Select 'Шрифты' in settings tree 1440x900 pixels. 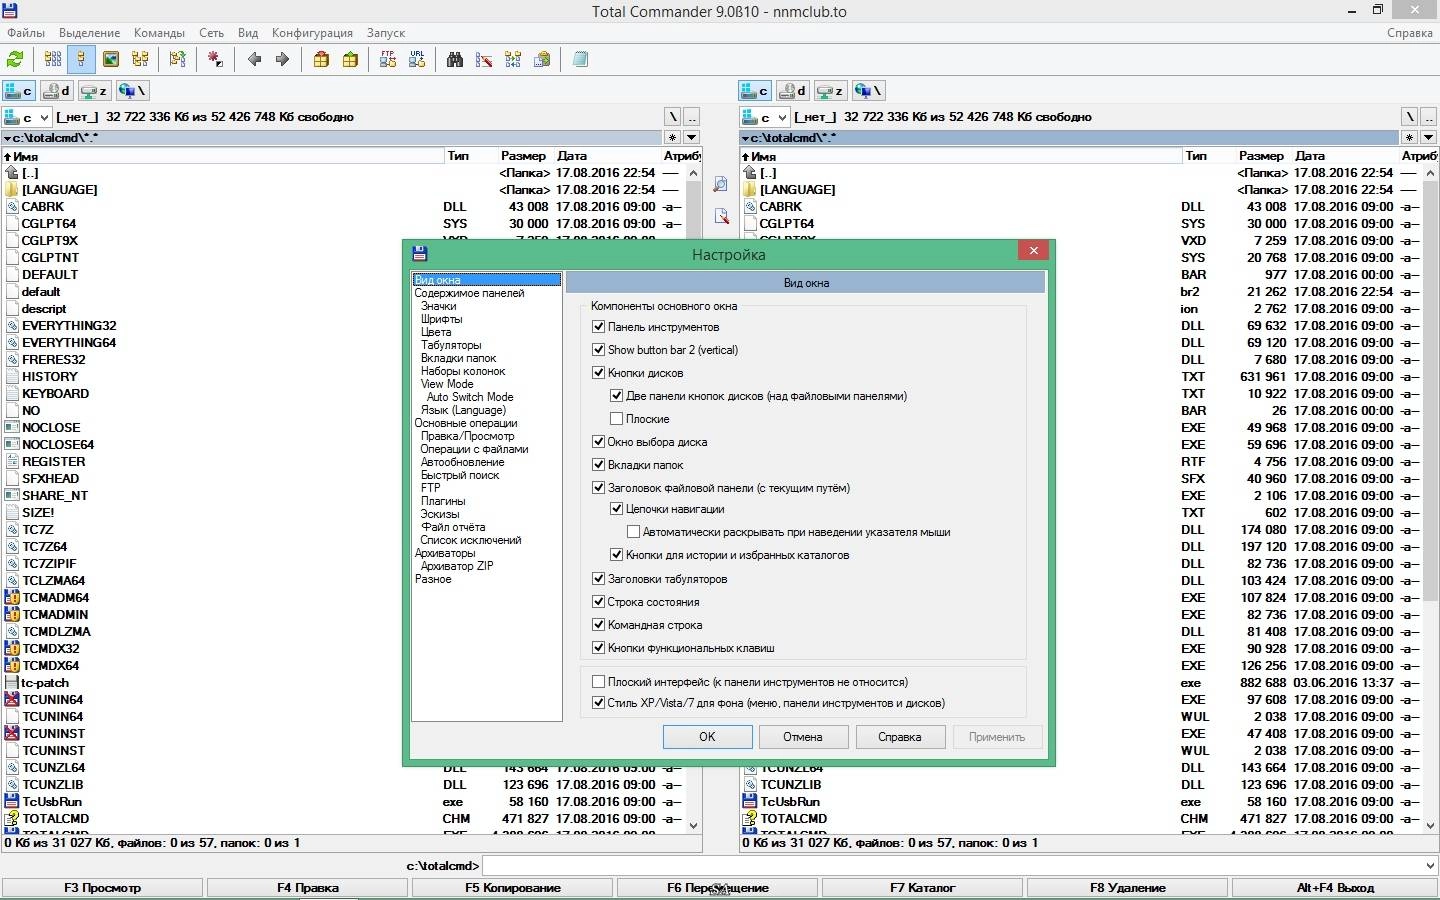tap(442, 319)
